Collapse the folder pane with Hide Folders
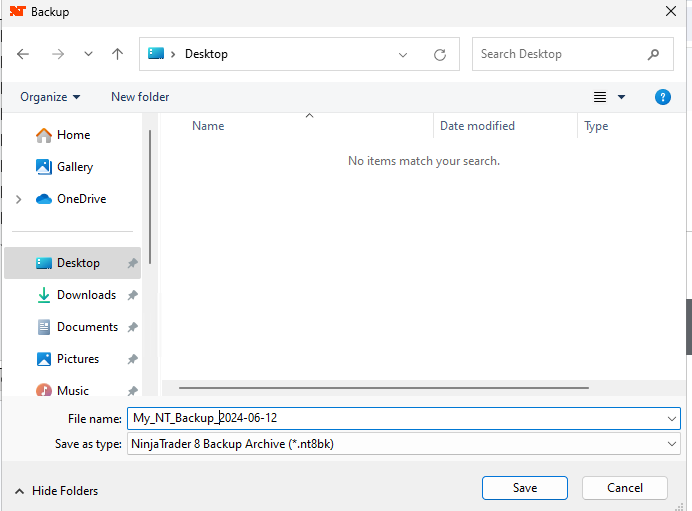 click(x=56, y=491)
